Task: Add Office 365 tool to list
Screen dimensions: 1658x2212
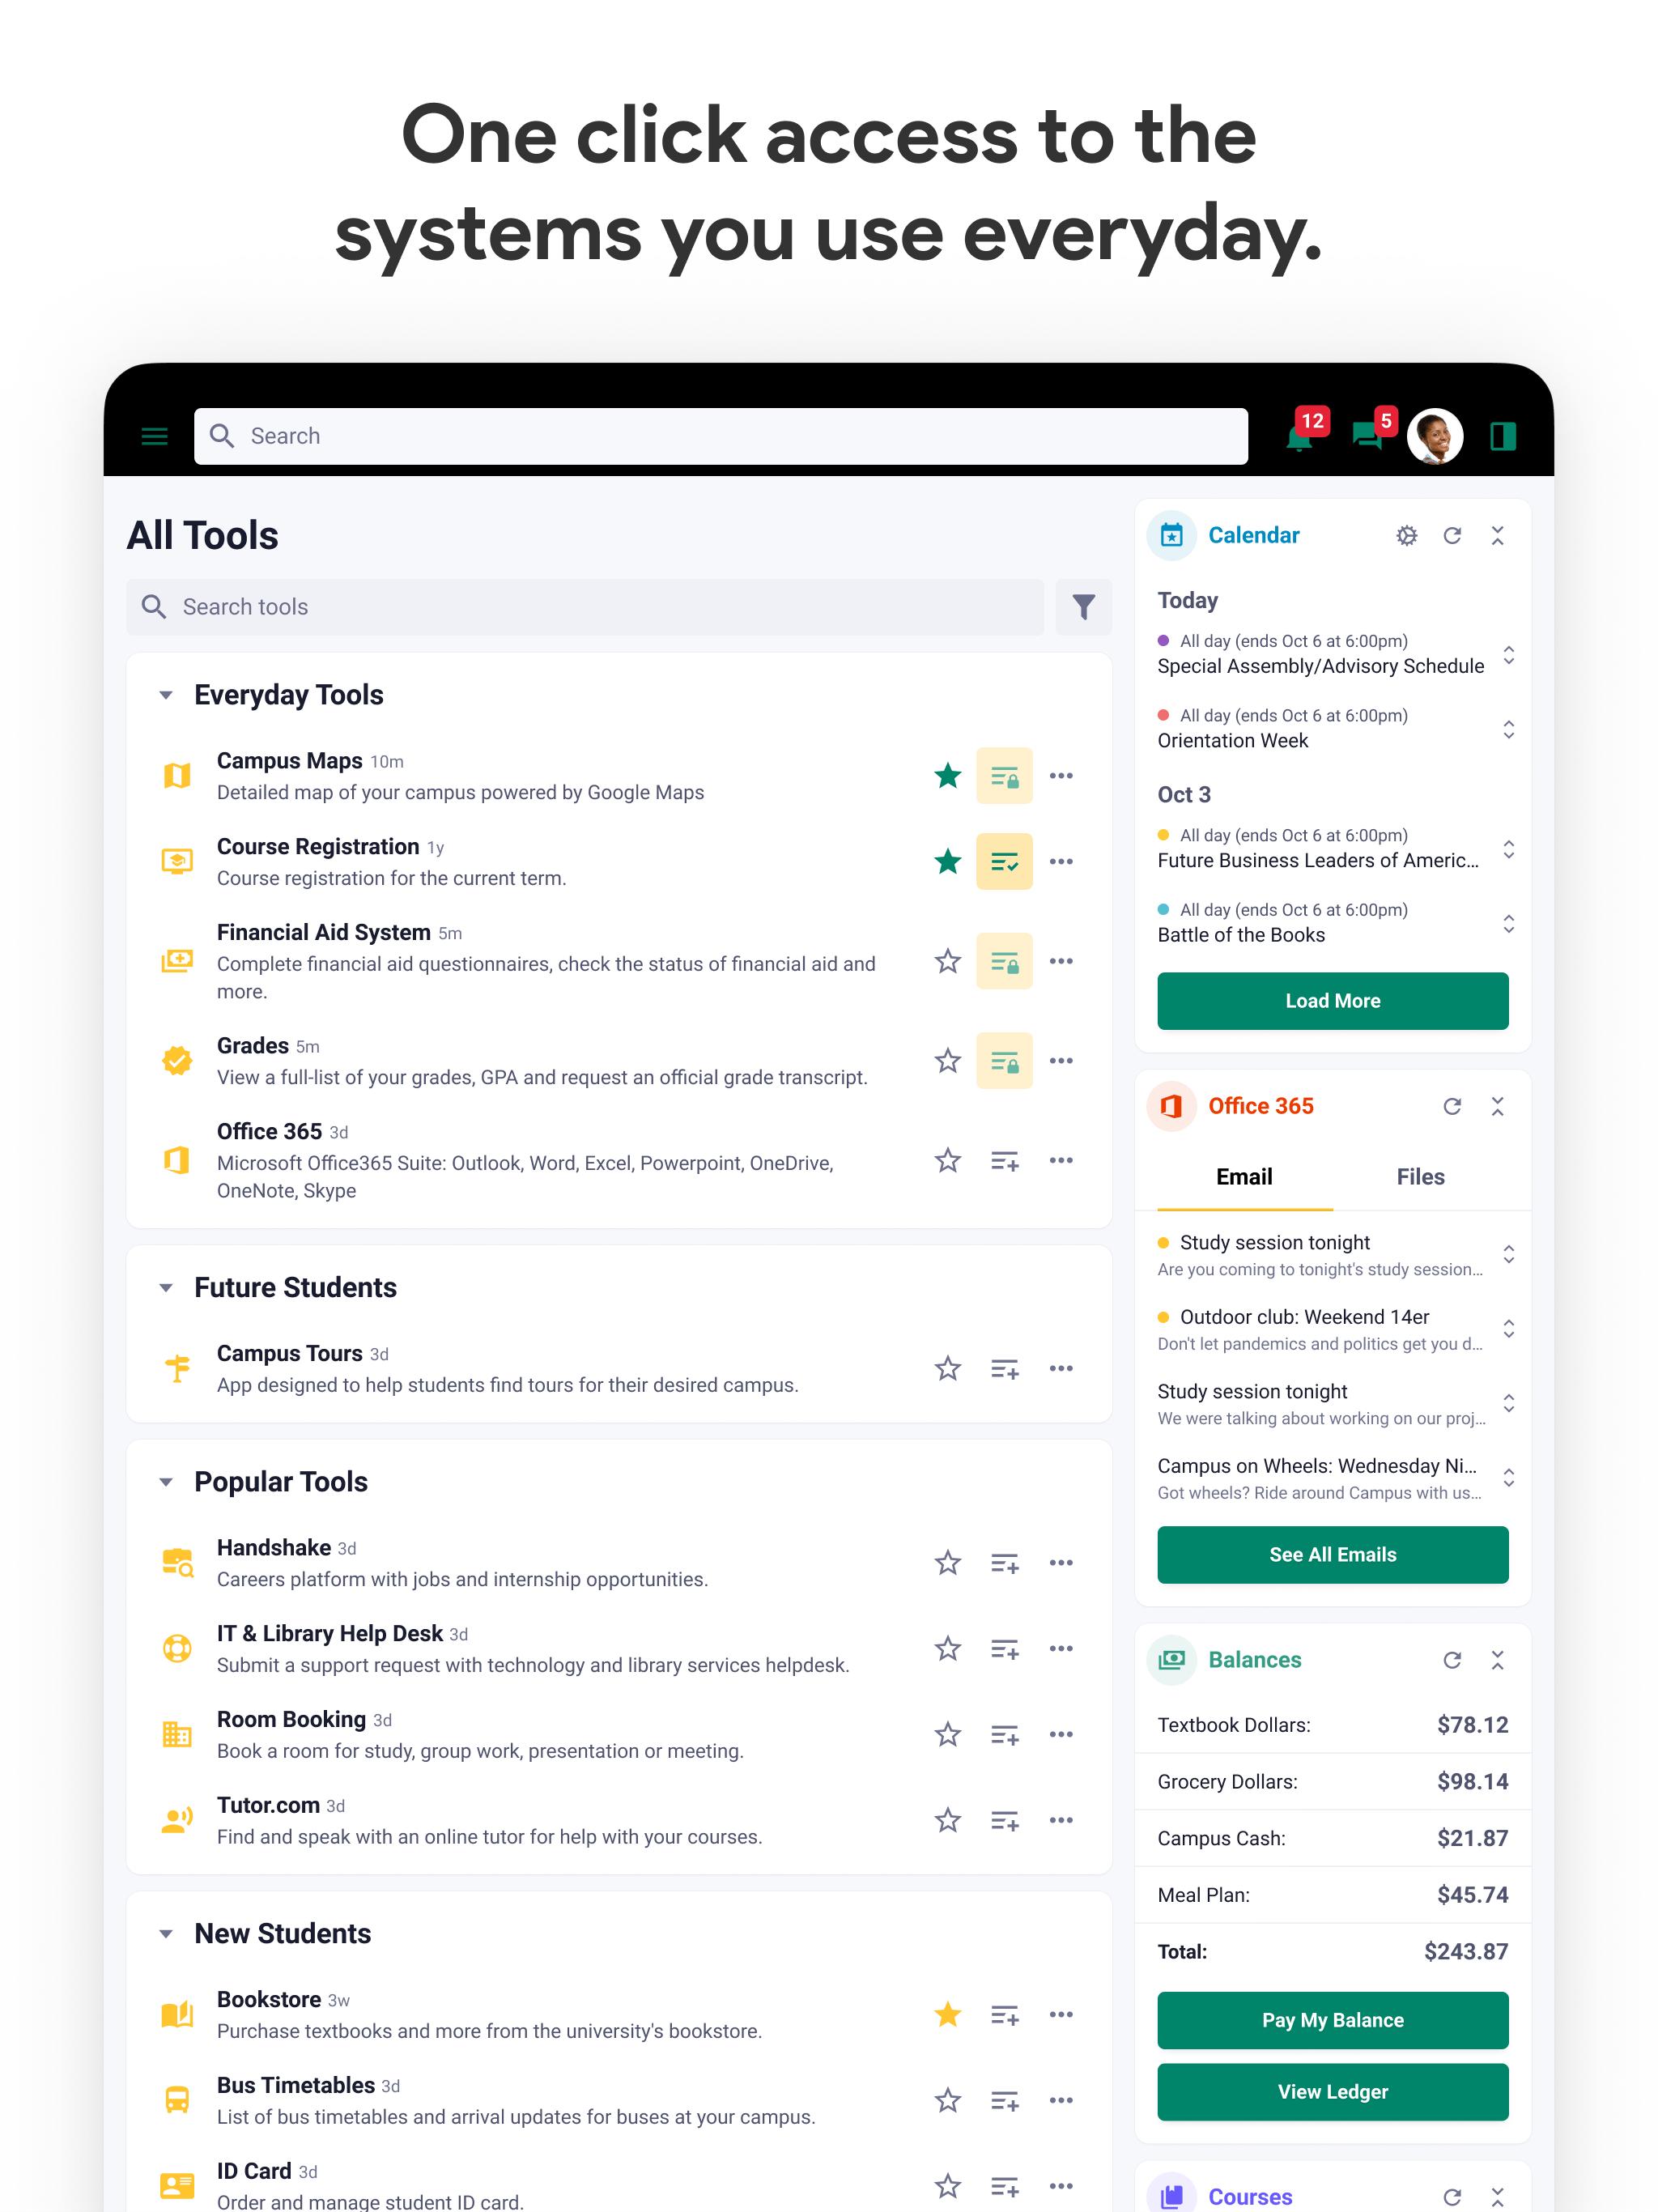Action: (1004, 1160)
